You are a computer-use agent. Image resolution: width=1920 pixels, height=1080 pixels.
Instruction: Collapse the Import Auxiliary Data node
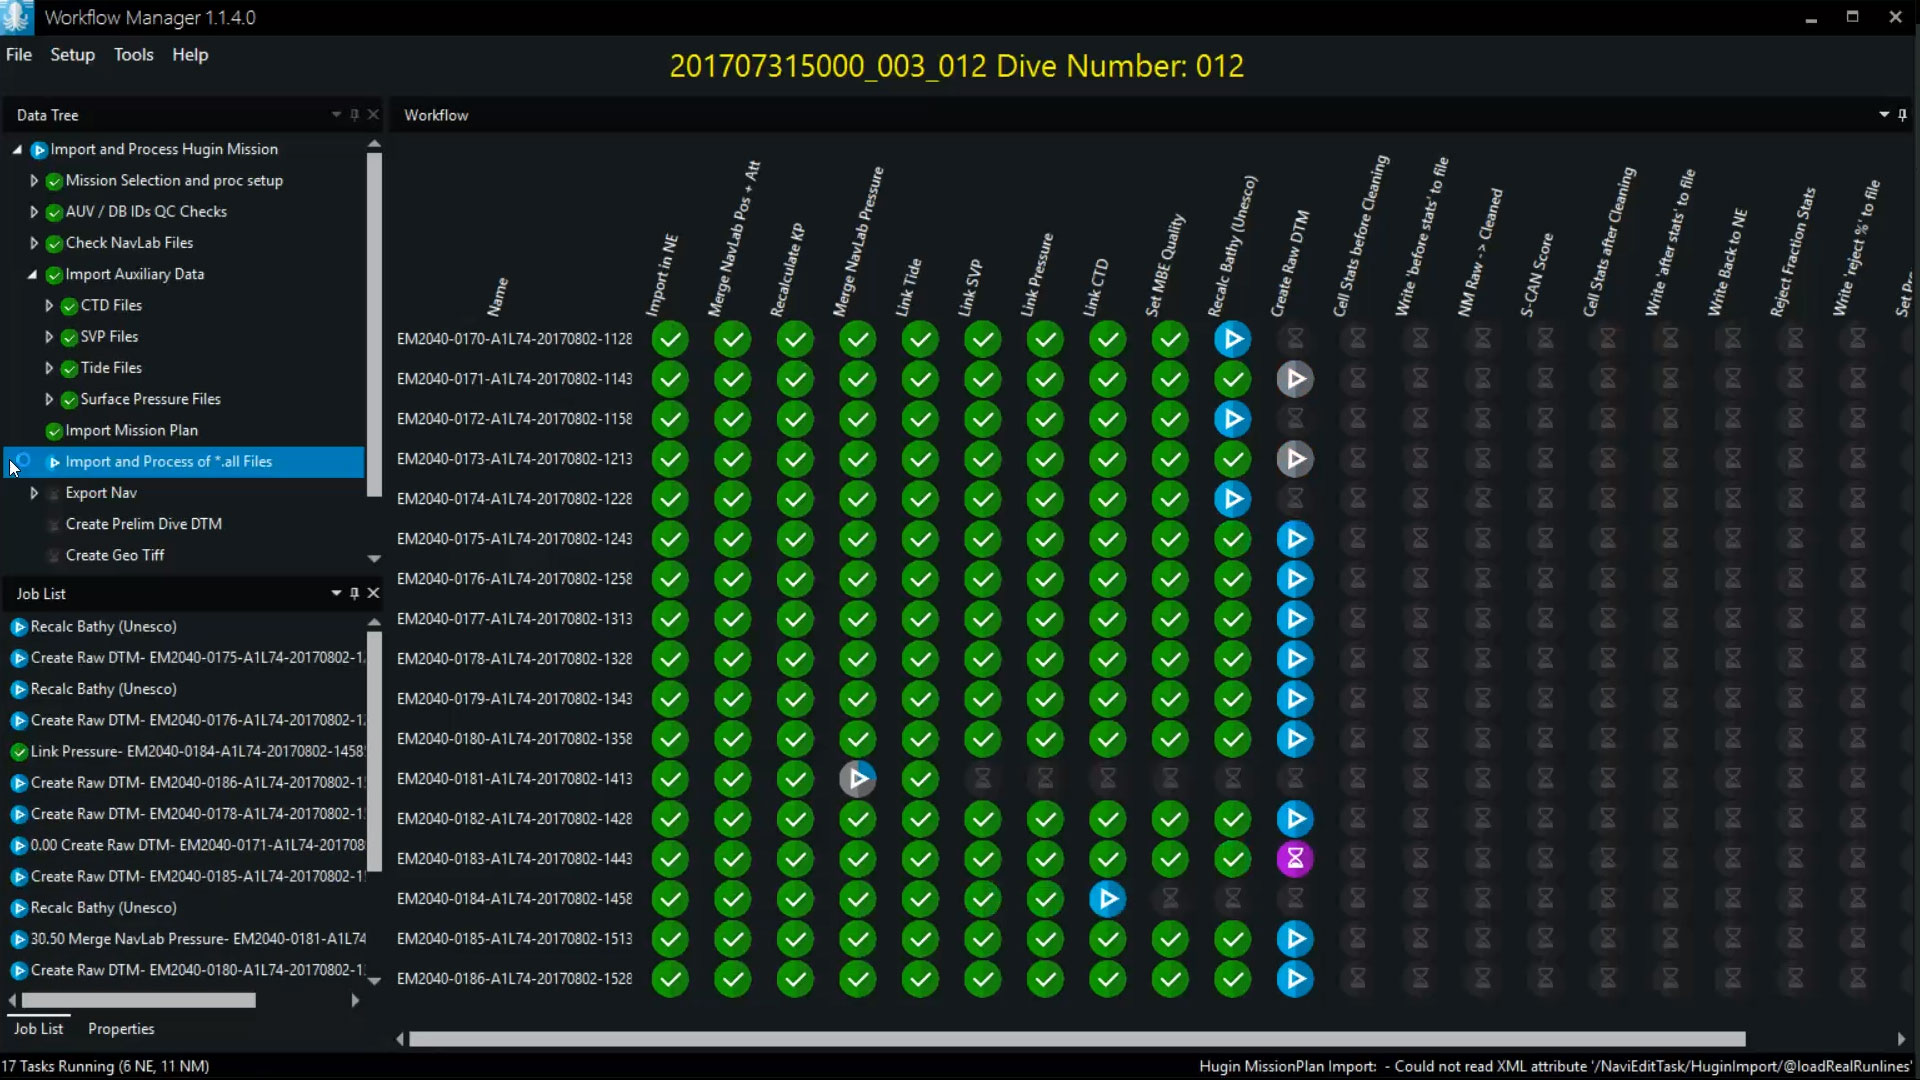point(32,274)
